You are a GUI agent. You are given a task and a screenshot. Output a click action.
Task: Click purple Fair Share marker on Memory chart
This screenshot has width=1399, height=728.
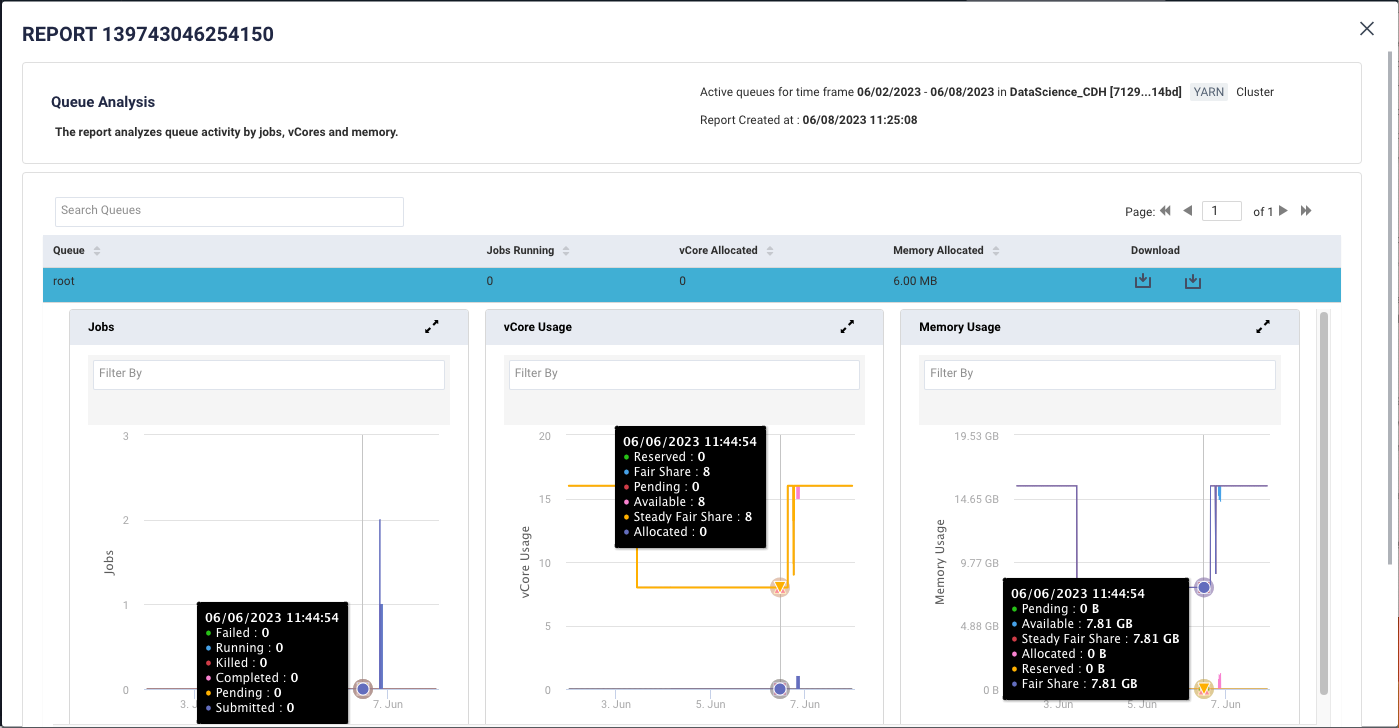1204,588
